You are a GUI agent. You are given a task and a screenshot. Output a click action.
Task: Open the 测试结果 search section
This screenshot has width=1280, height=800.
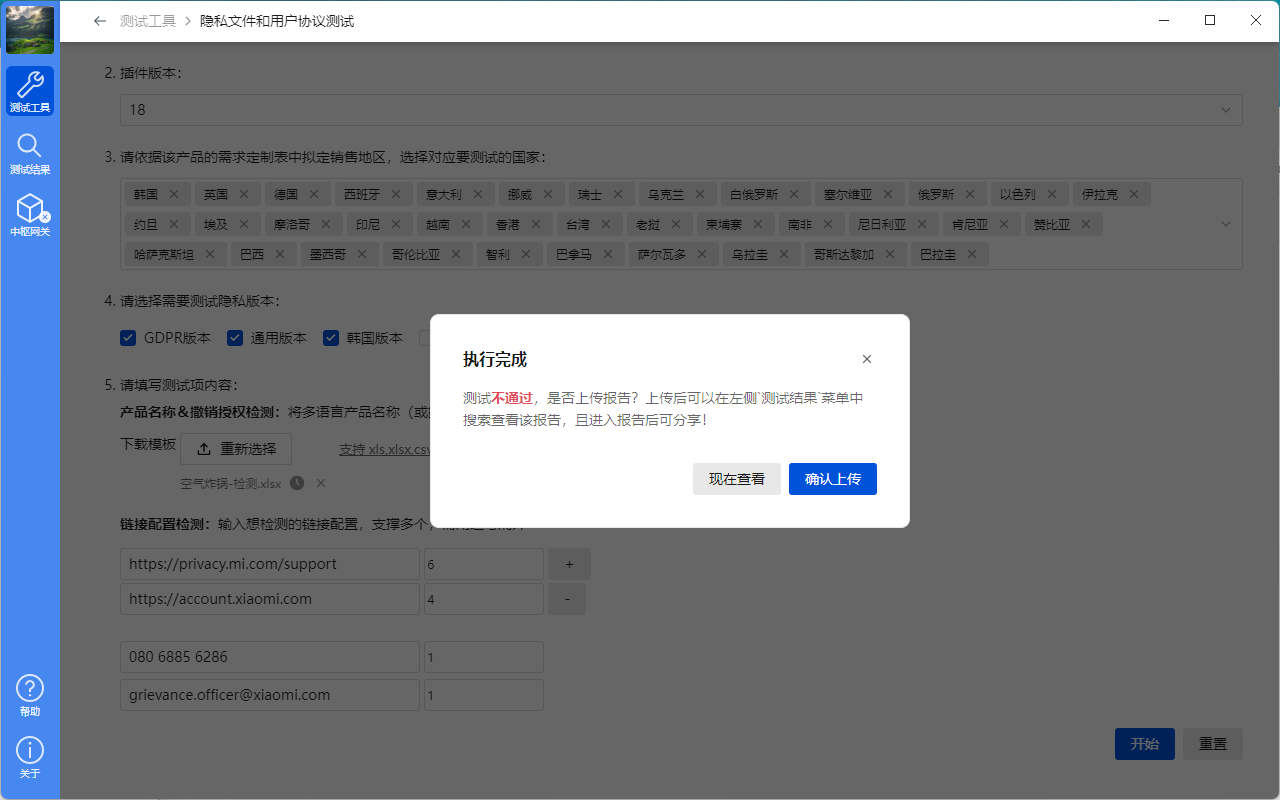tap(30, 153)
